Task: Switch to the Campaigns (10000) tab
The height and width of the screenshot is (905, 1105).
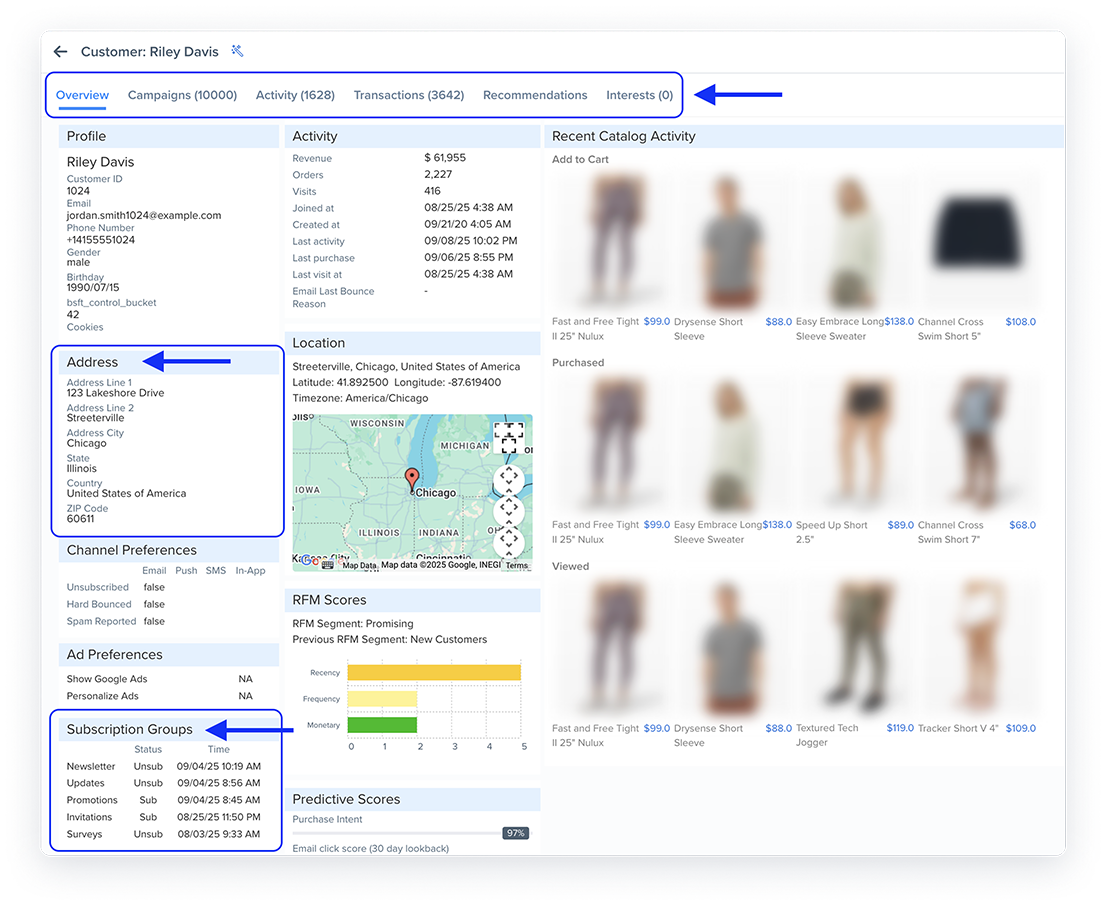Action: (182, 96)
